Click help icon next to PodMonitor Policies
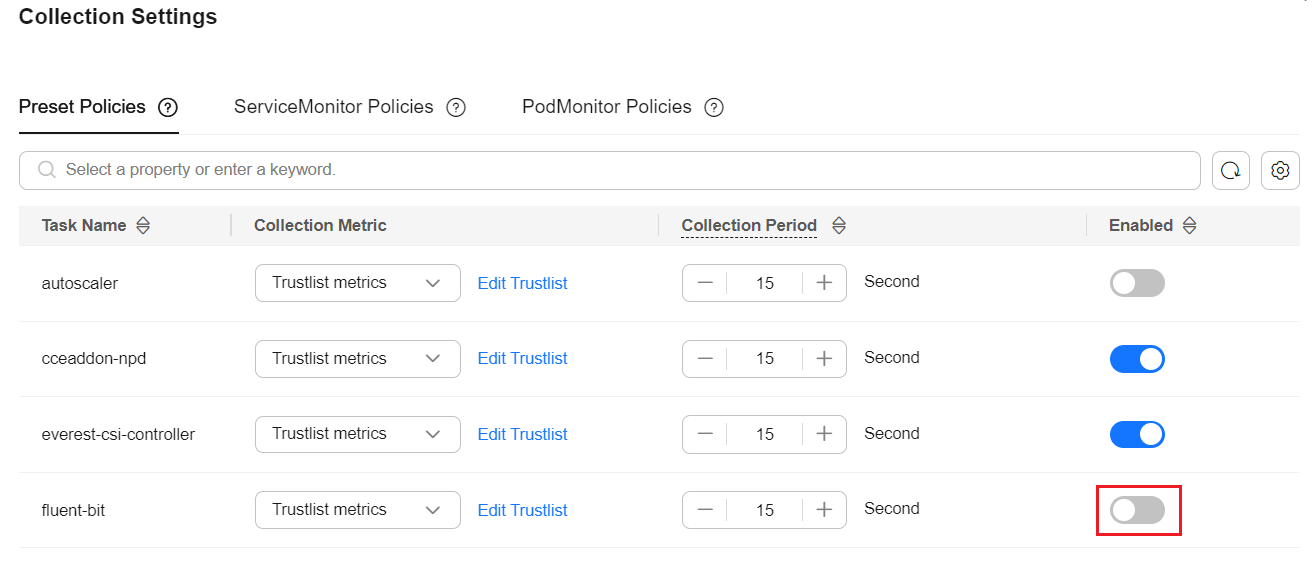 tap(714, 107)
